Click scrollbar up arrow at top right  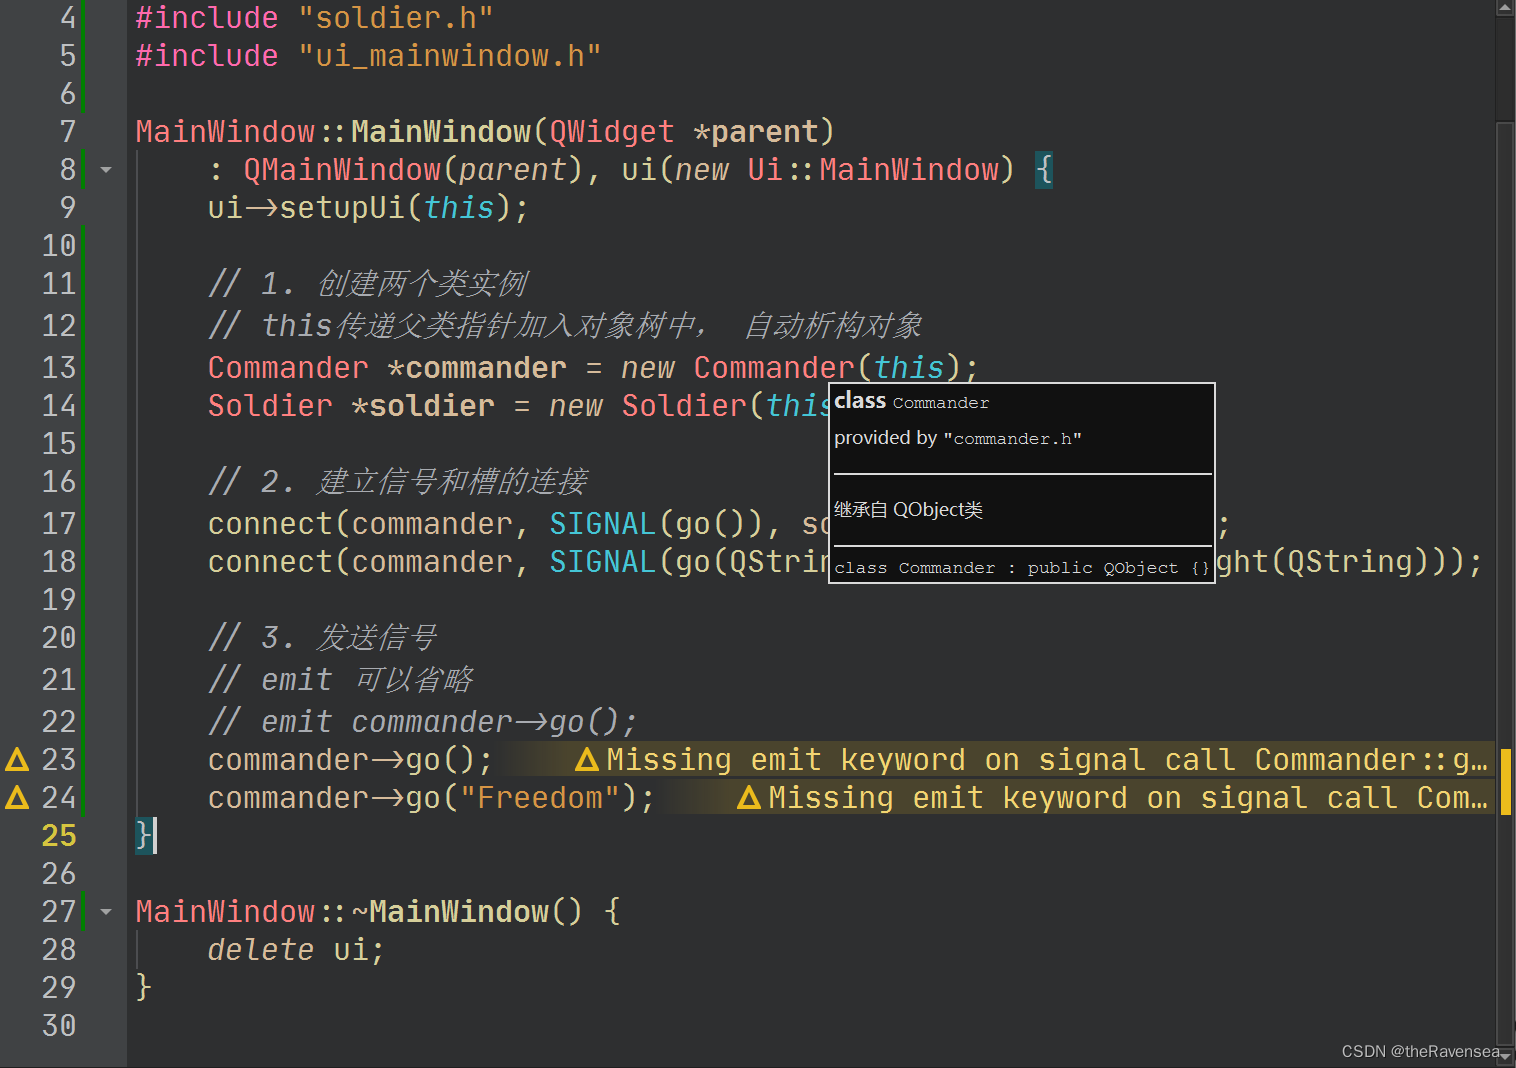[1505, 8]
